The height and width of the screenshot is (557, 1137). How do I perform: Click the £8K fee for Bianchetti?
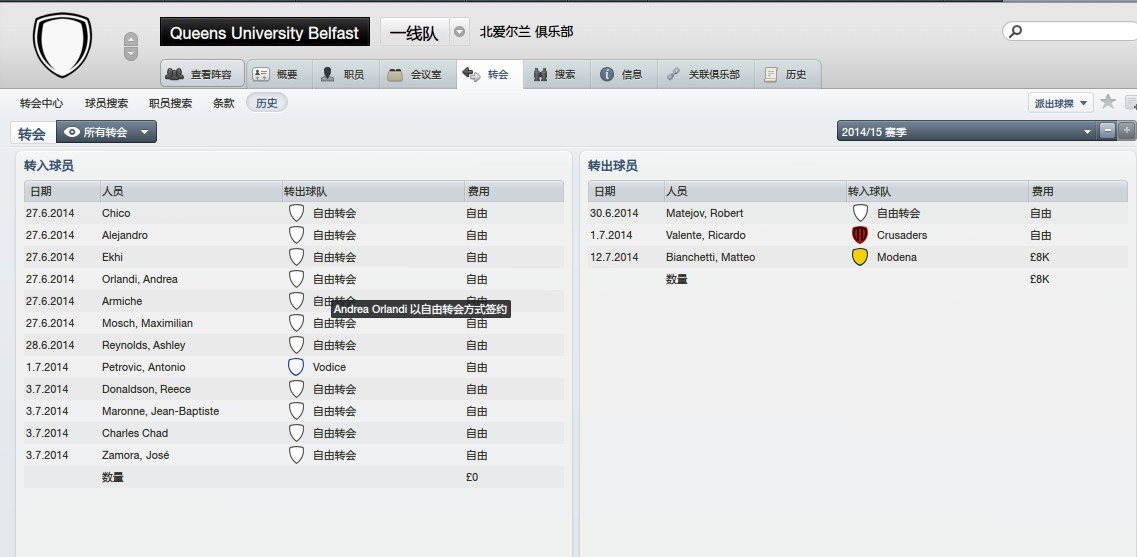(1039, 257)
